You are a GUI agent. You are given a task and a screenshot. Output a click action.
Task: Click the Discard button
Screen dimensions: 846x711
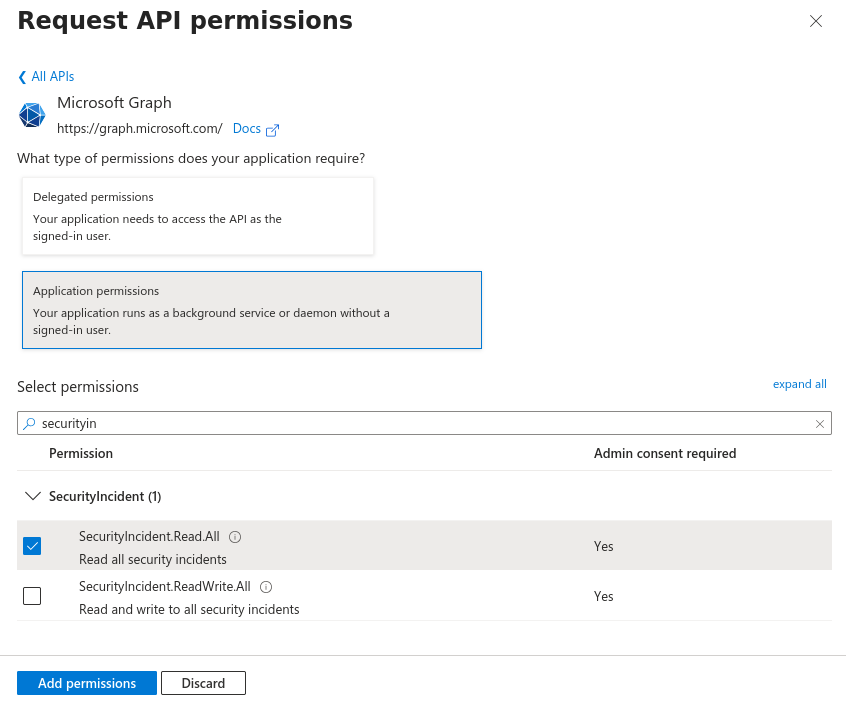203,683
